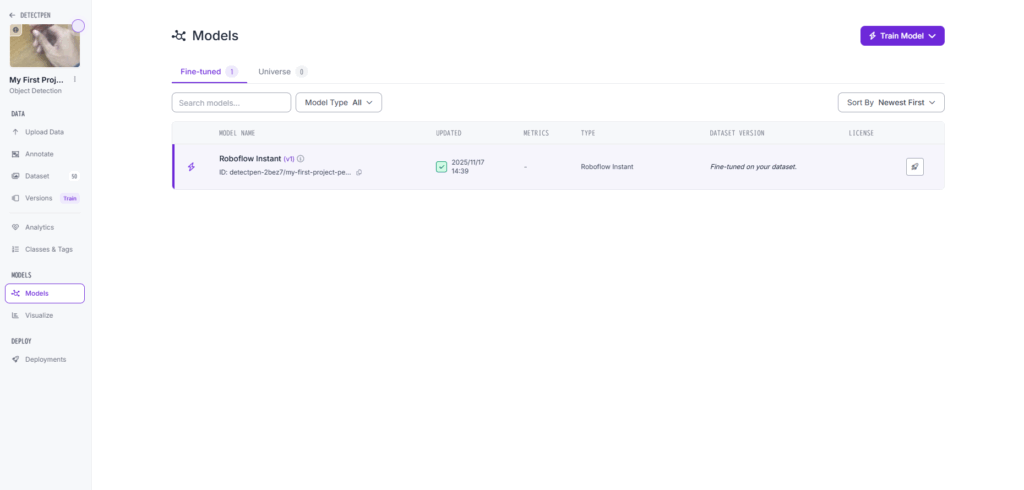1024x490 pixels.
Task: Click the Upload Data arrow icon
Action: pos(15,132)
